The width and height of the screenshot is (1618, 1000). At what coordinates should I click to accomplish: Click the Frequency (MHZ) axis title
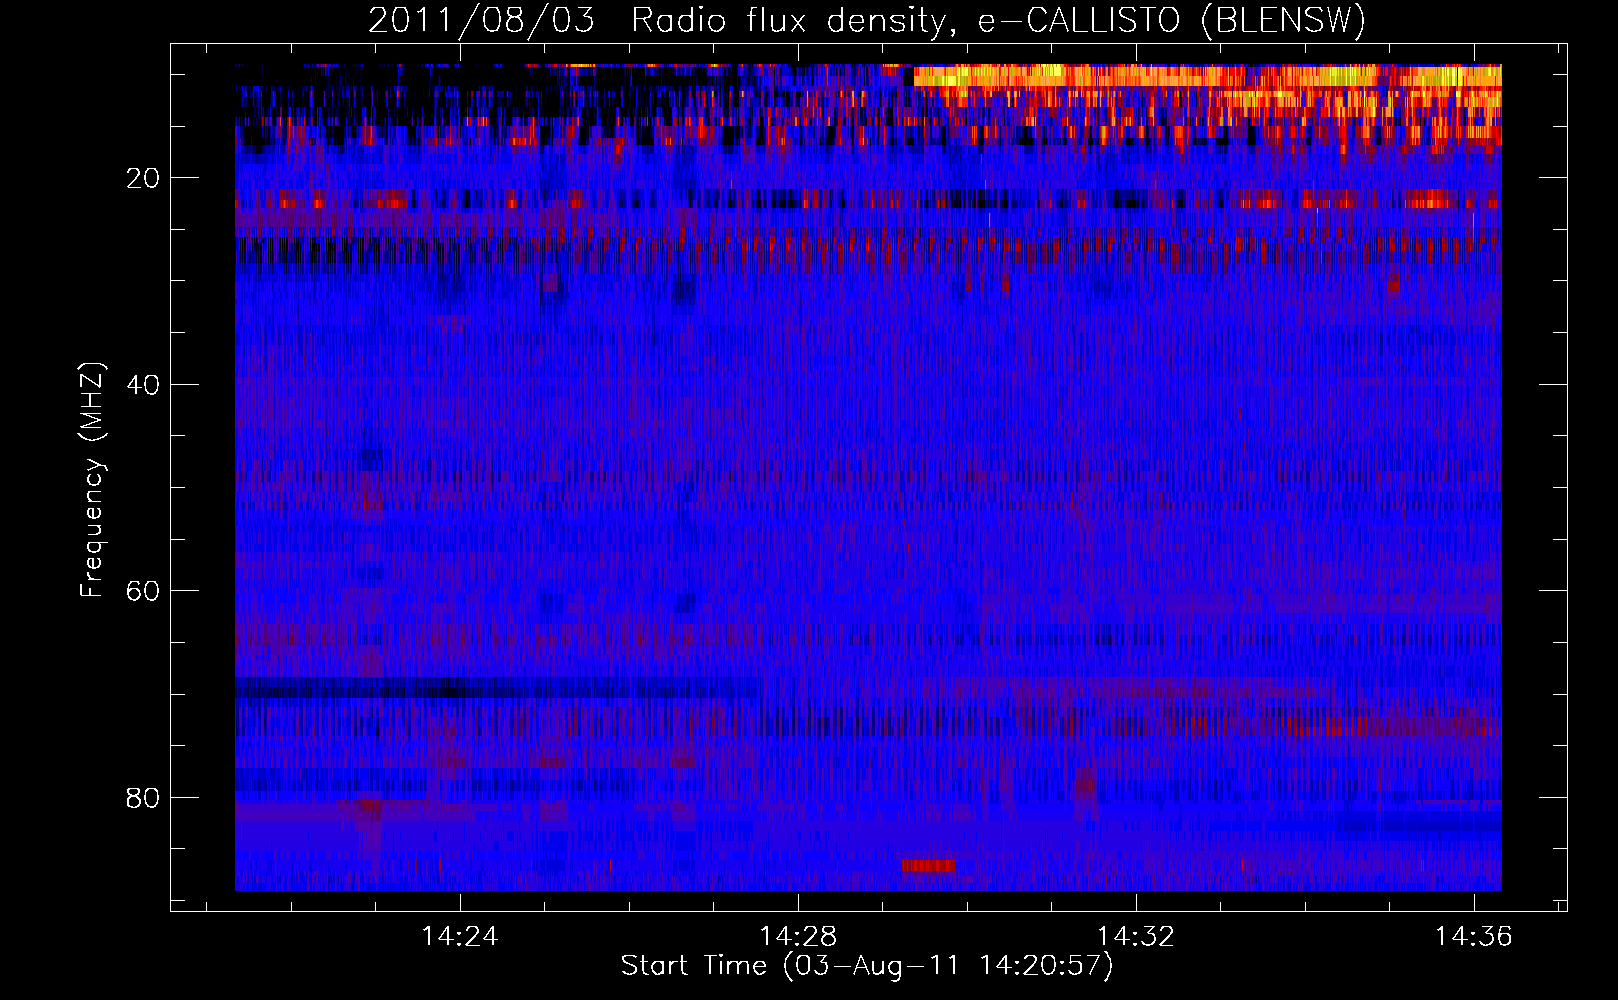coord(92,480)
